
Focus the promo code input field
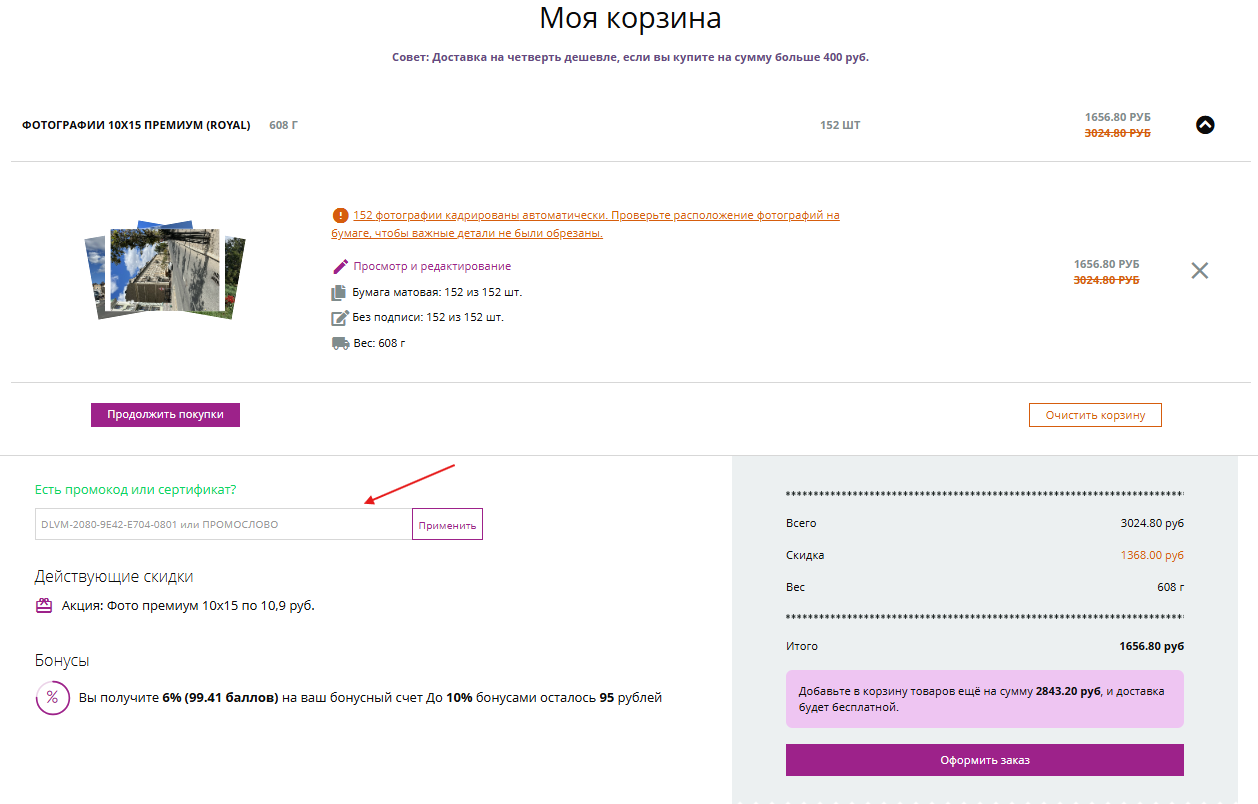tap(223, 524)
